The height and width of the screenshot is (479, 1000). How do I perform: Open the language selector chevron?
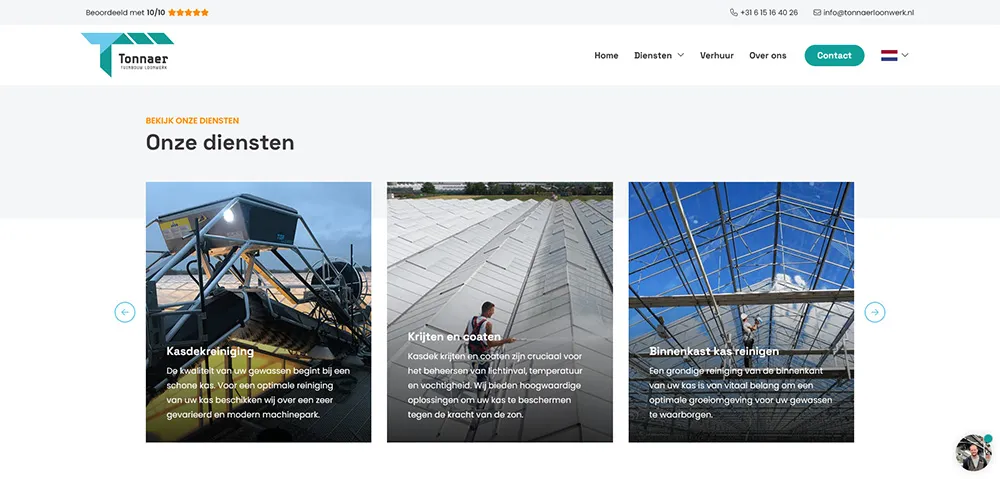click(905, 55)
